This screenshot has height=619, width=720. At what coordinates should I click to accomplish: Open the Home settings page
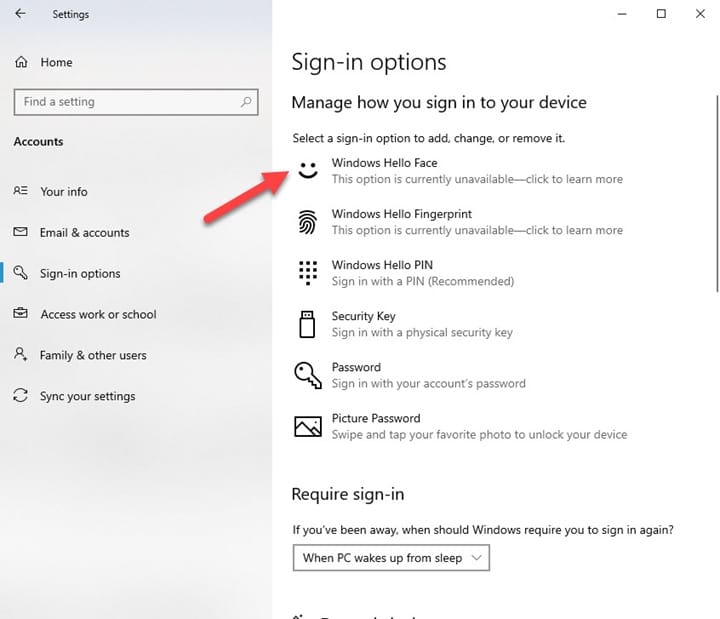coord(56,62)
